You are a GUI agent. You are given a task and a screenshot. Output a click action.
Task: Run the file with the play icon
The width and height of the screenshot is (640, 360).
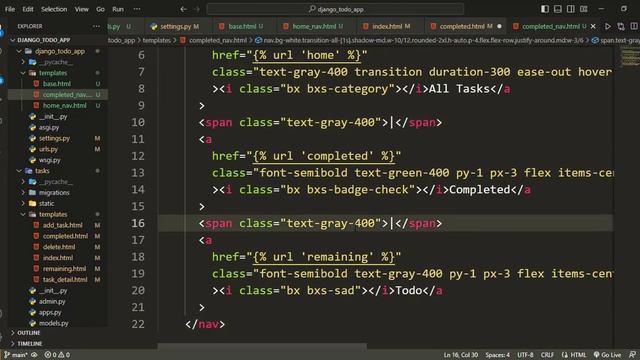click(608, 26)
